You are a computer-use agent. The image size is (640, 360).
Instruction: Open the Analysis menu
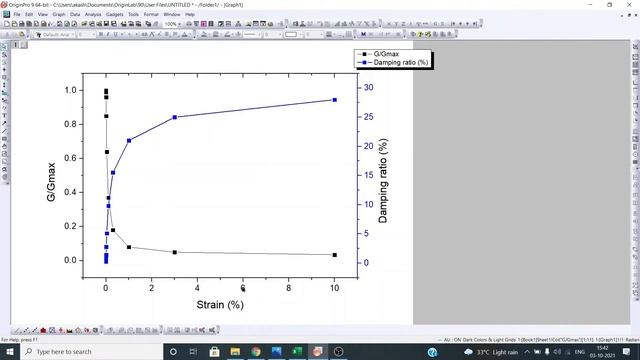pos(93,14)
